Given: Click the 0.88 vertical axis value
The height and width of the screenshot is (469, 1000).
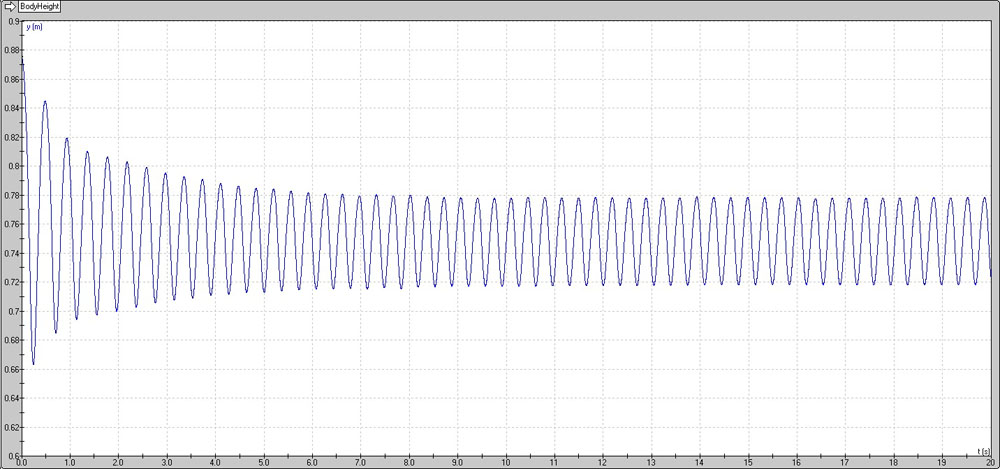Looking at the screenshot, I should [11, 50].
